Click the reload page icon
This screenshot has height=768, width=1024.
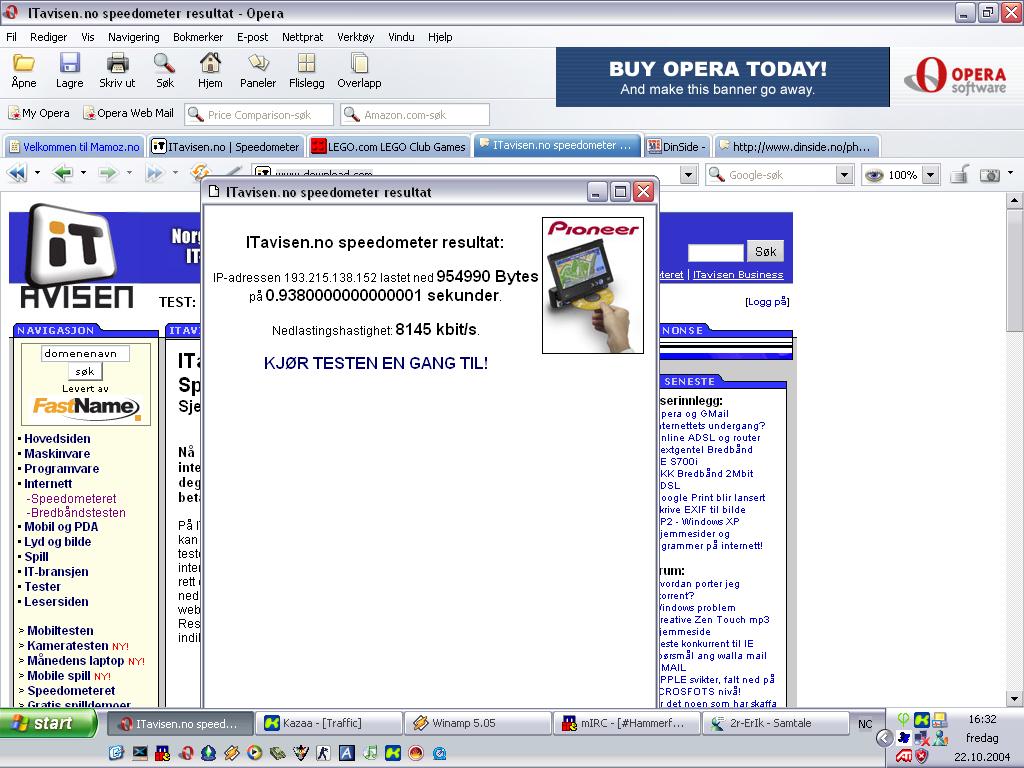coord(200,171)
